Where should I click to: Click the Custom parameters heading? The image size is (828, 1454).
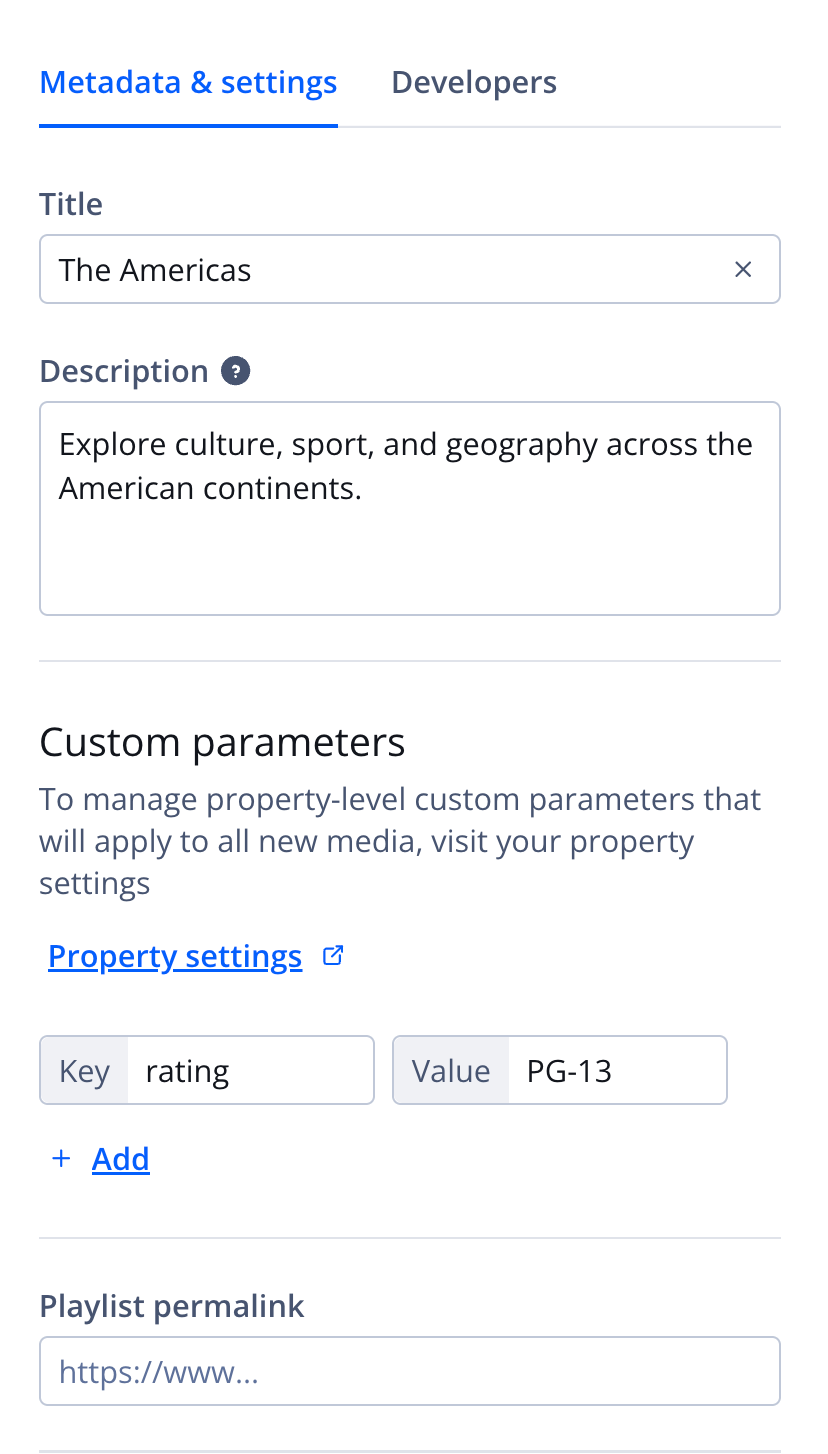222,743
